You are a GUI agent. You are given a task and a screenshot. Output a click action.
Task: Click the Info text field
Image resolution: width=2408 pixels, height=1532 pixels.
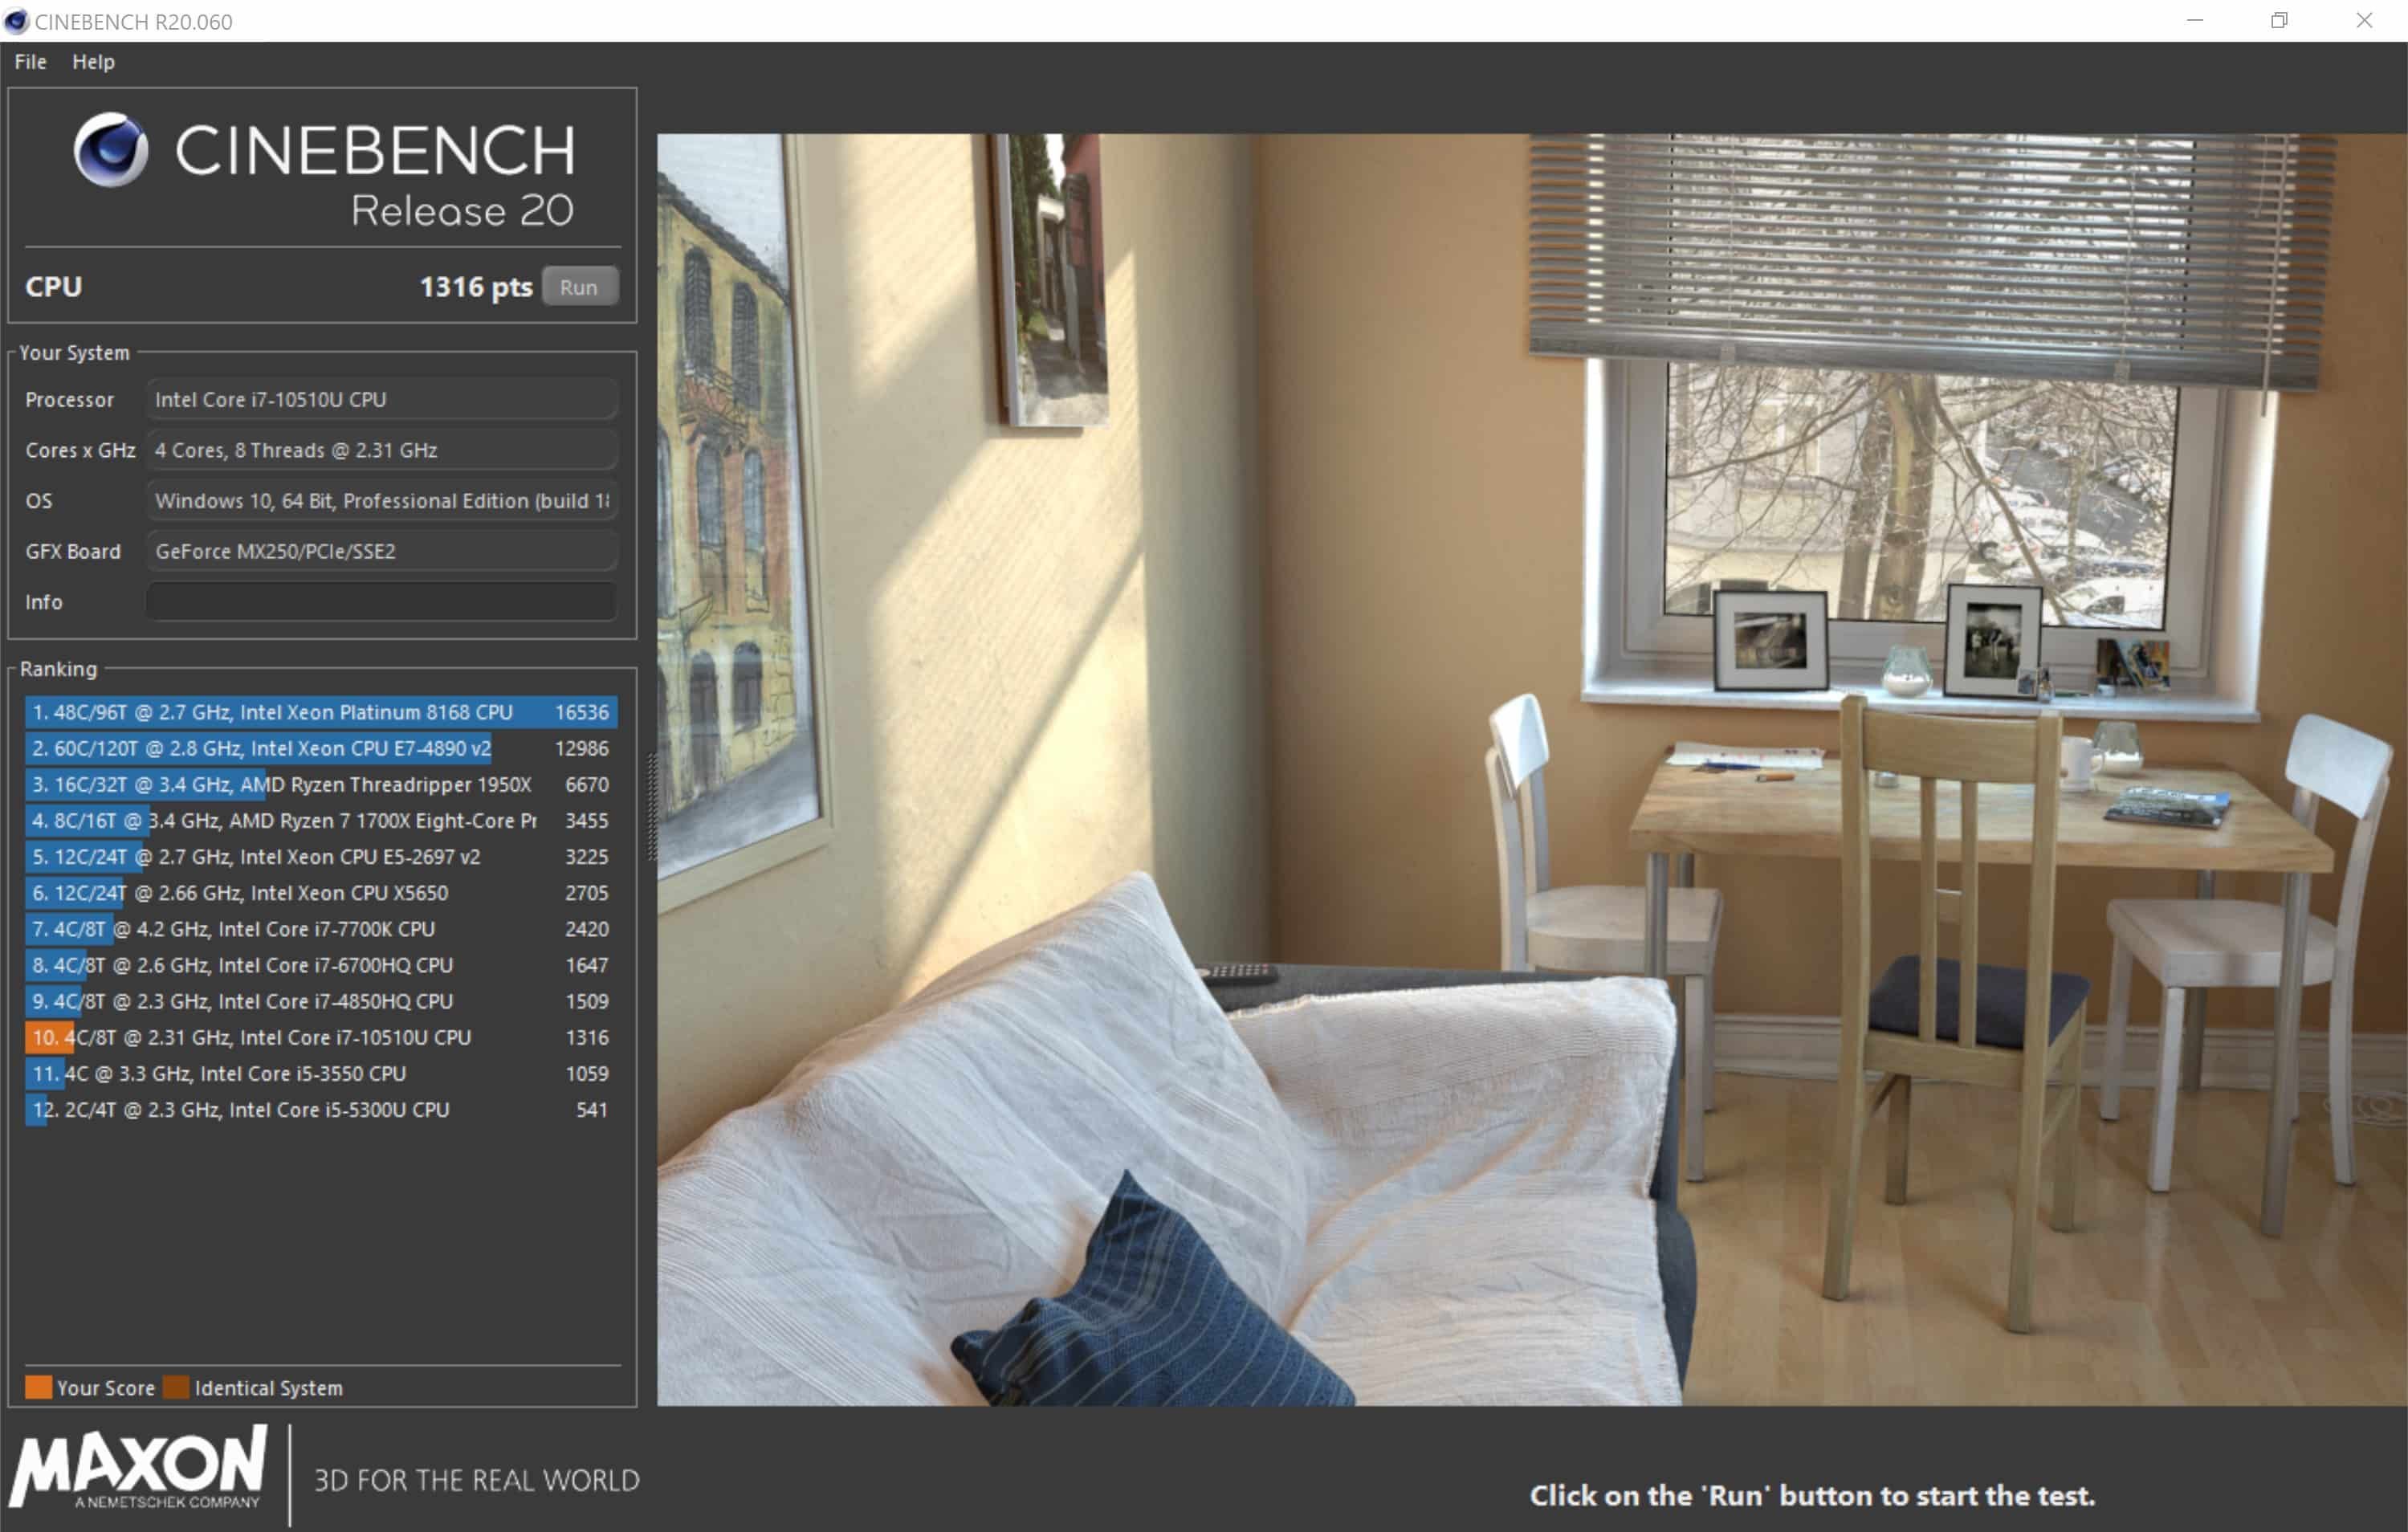[381, 602]
